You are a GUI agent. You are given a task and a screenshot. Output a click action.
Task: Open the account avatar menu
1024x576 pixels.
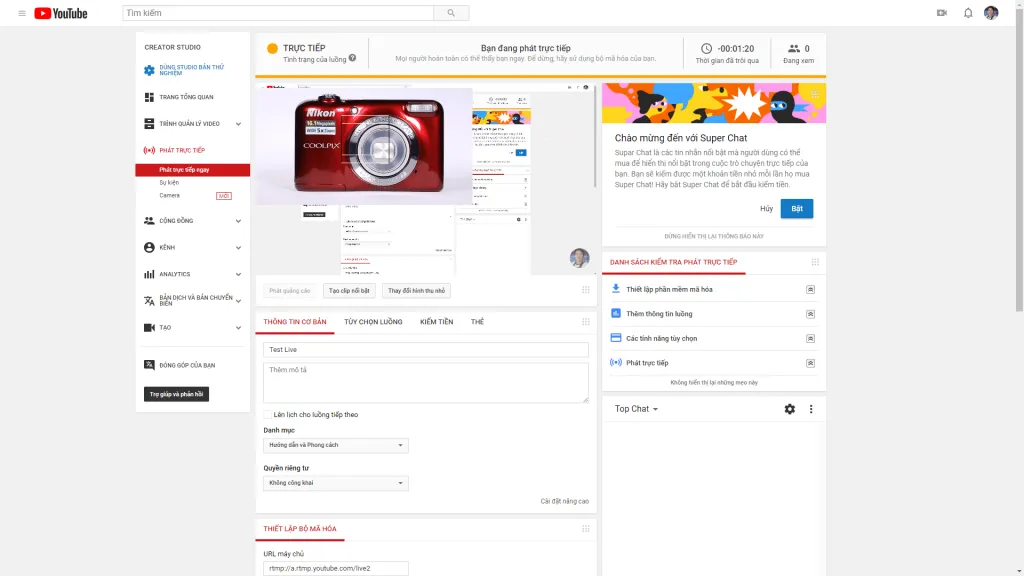tap(991, 13)
